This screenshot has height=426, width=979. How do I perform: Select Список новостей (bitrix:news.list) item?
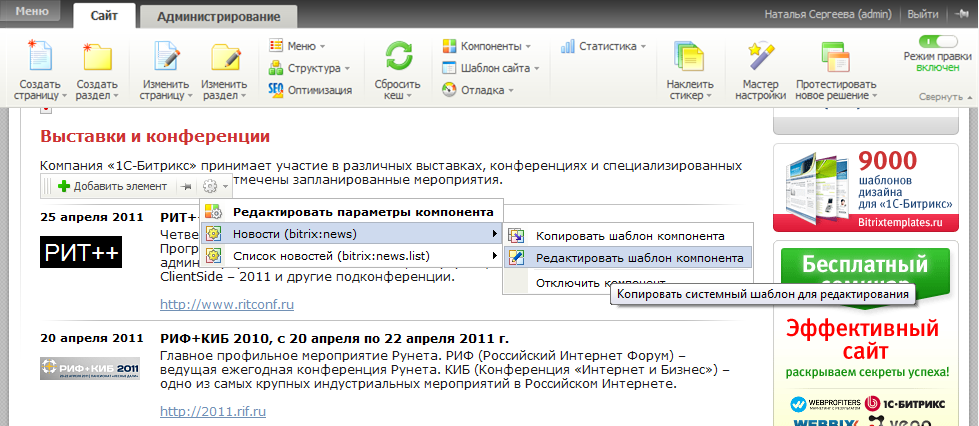(351, 255)
